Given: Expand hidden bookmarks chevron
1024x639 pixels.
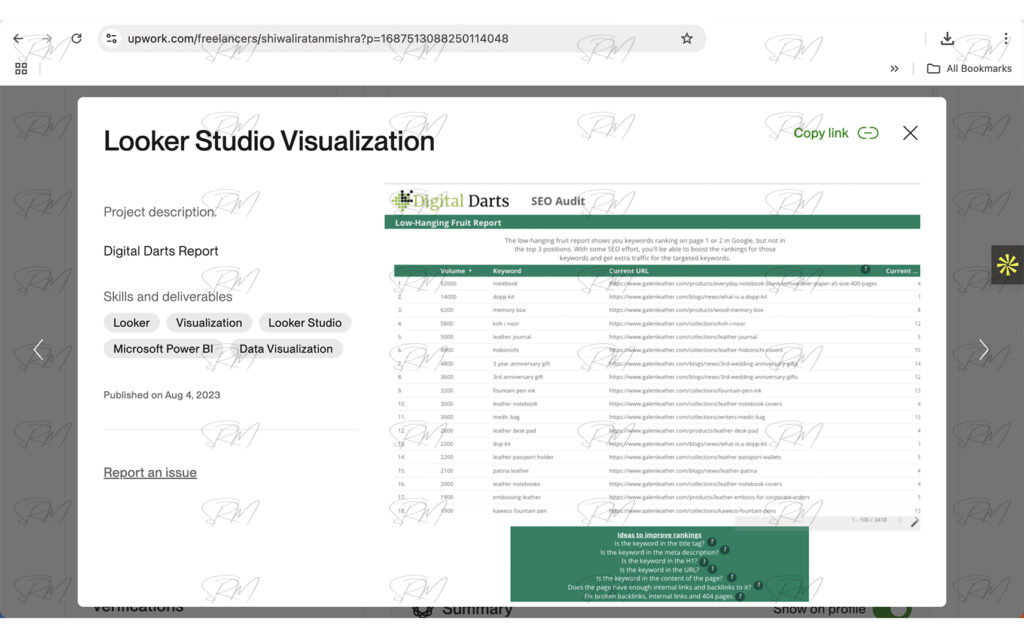Looking at the screenshot, I should [x=894, y=69].
